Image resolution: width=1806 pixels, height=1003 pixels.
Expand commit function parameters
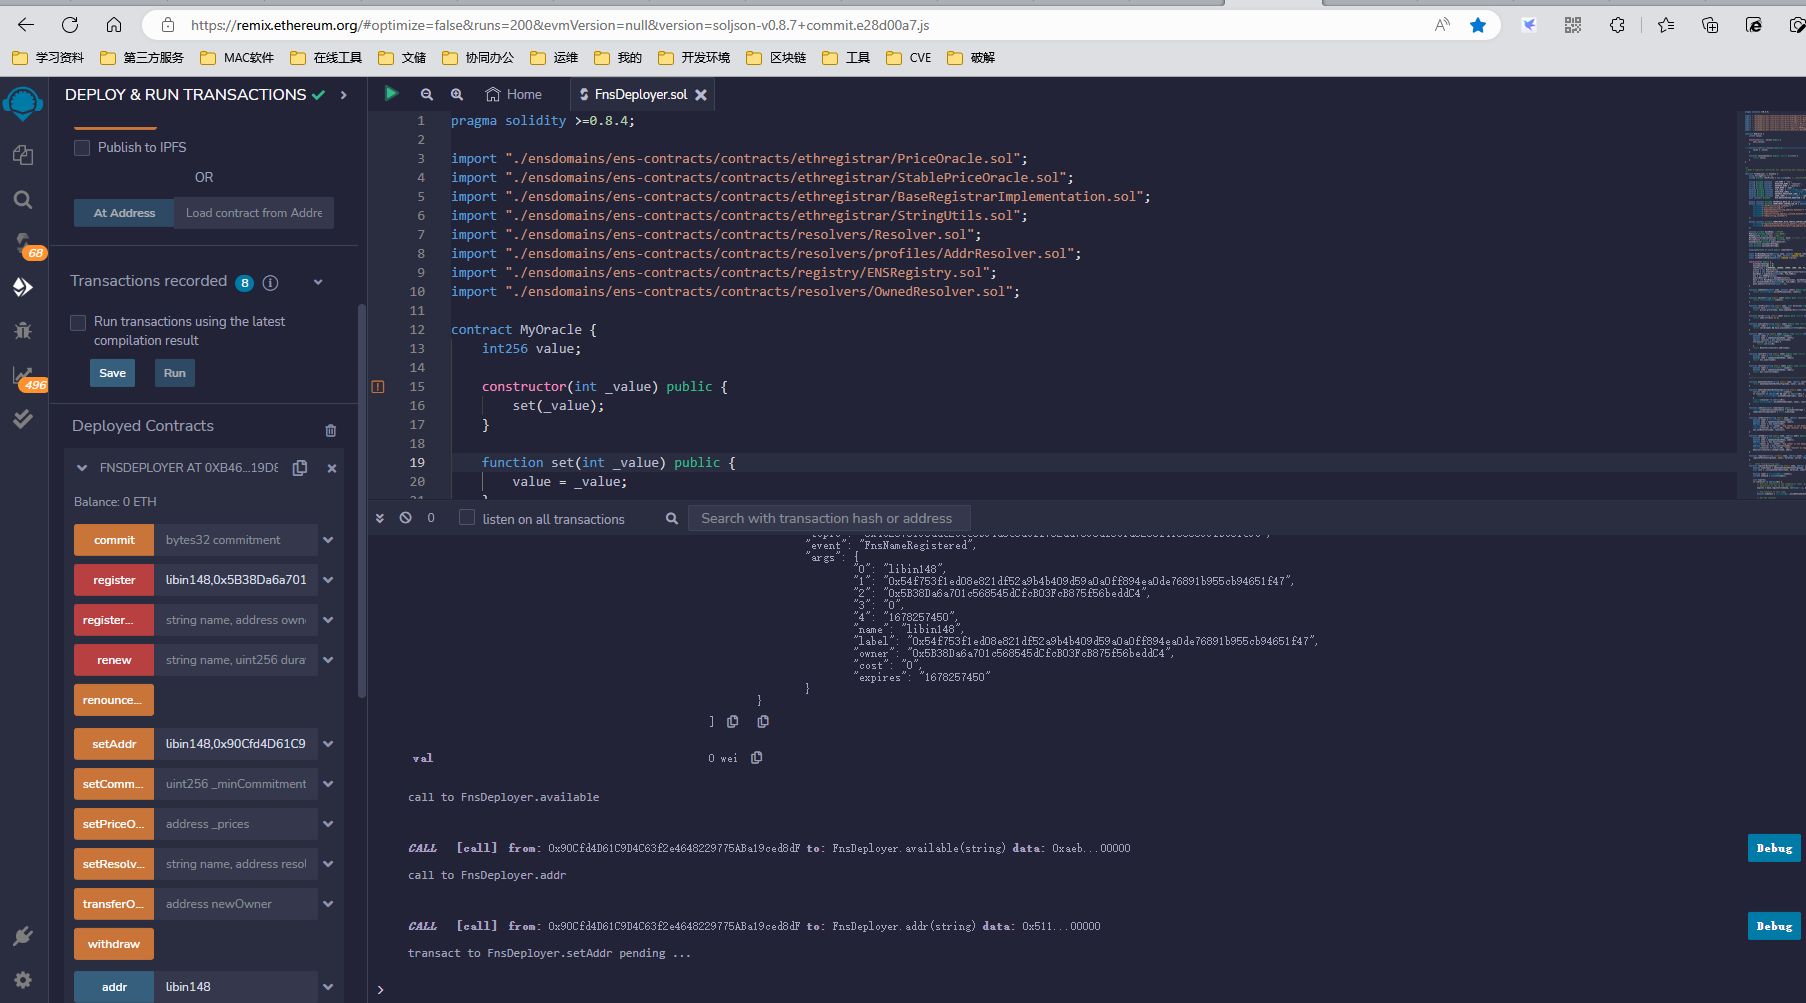click(x=328, y=540)
